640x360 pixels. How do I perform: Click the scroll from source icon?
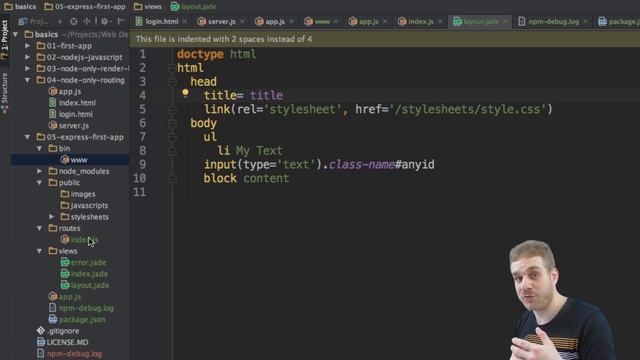tap(74, 21)
